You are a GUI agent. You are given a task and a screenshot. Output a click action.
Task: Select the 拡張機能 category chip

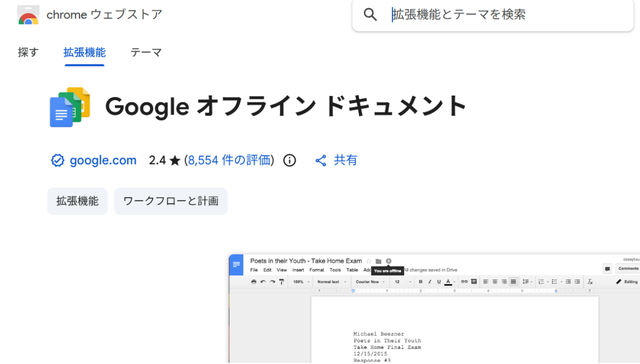tap(78, 201)
